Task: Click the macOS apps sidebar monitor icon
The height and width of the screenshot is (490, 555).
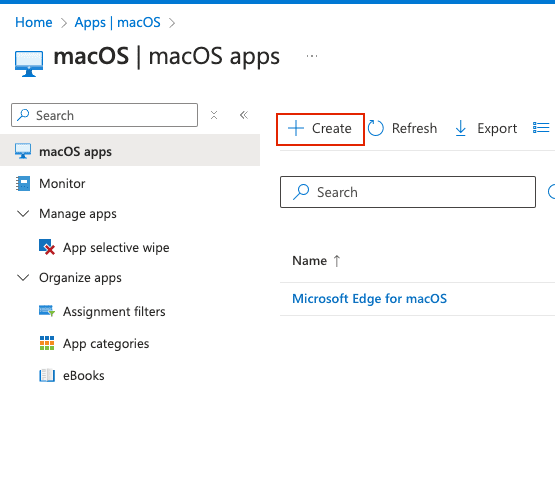Action: (x=23, y=151)
